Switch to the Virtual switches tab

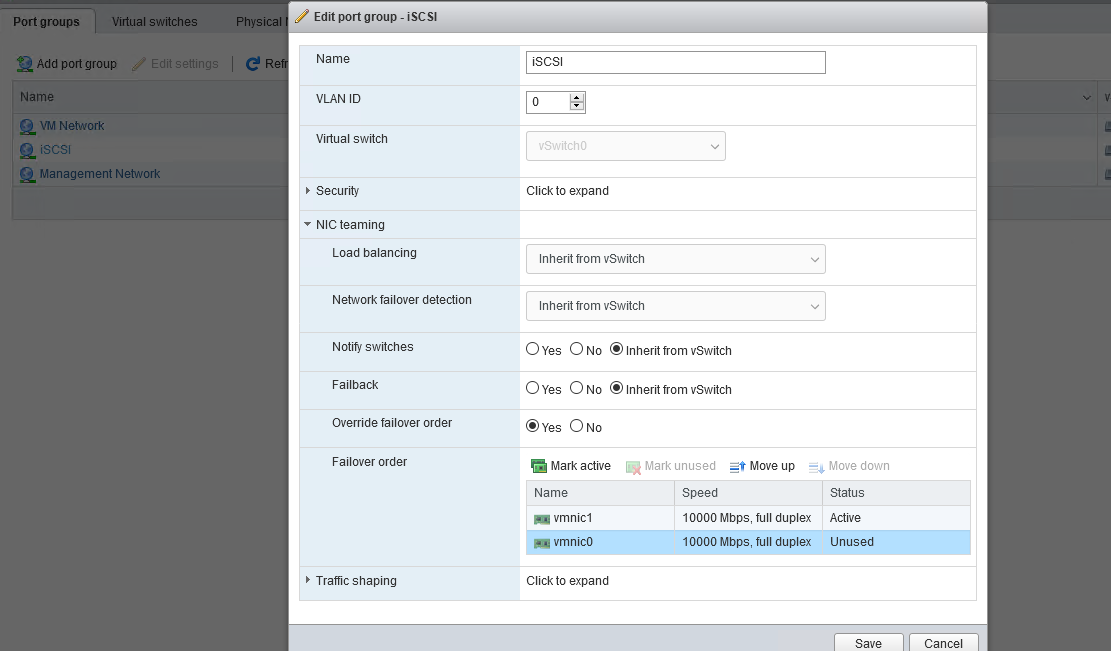[x=154, y=21]
